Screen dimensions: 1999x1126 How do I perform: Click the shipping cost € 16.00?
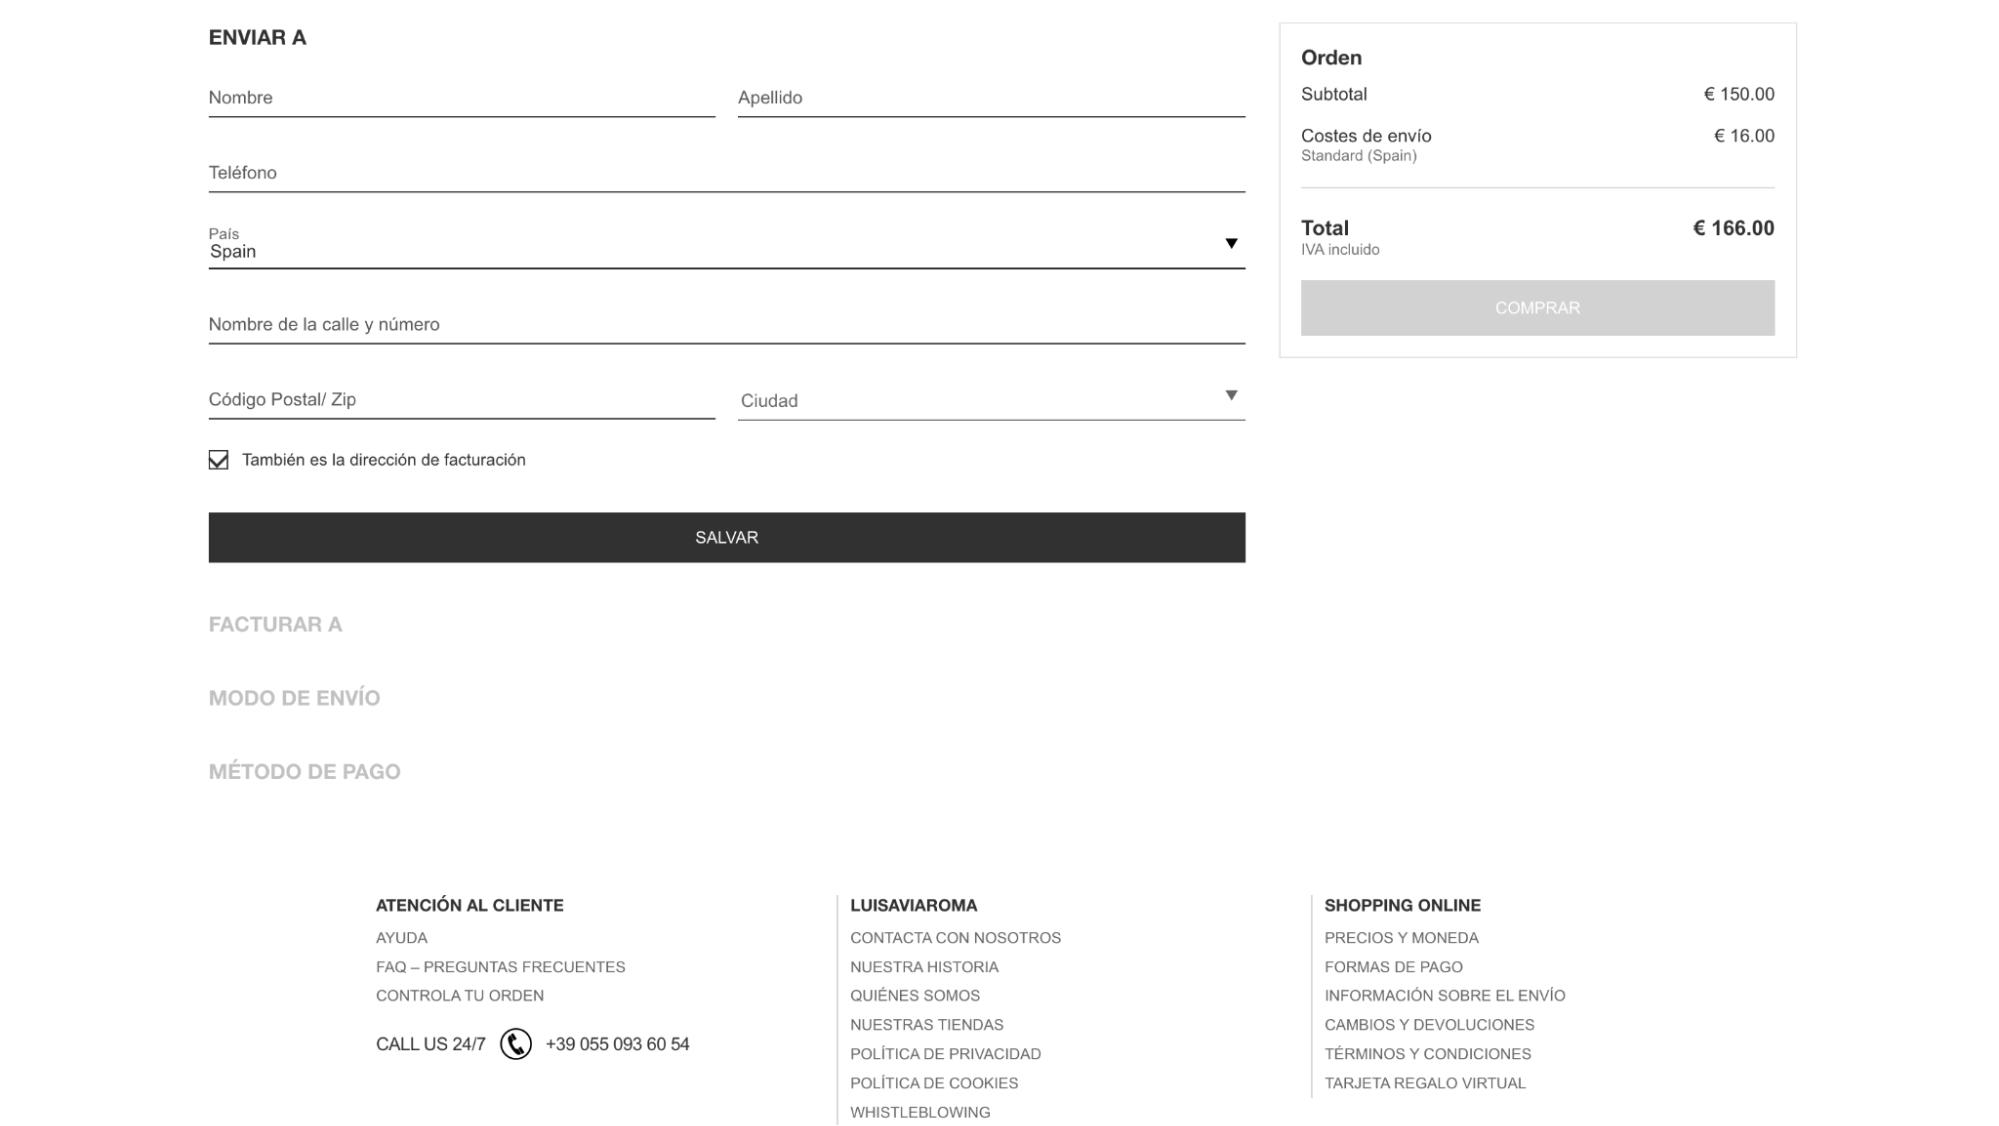[1744, 136]
